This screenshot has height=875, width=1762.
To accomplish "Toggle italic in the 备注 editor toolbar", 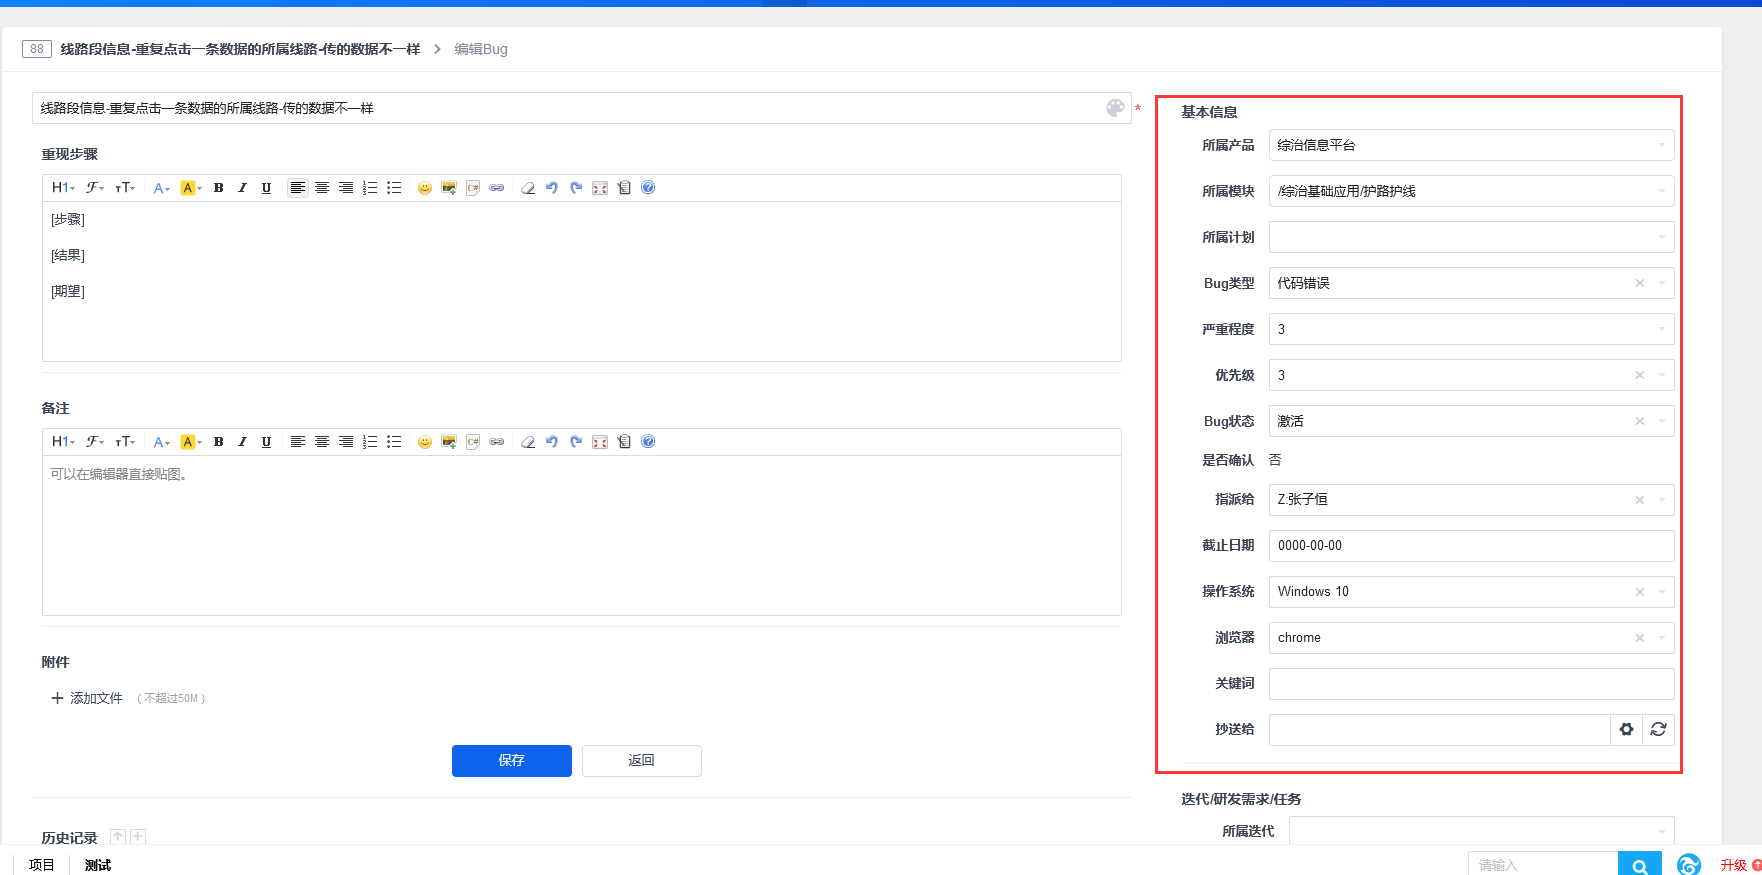I will click(242, 442).
